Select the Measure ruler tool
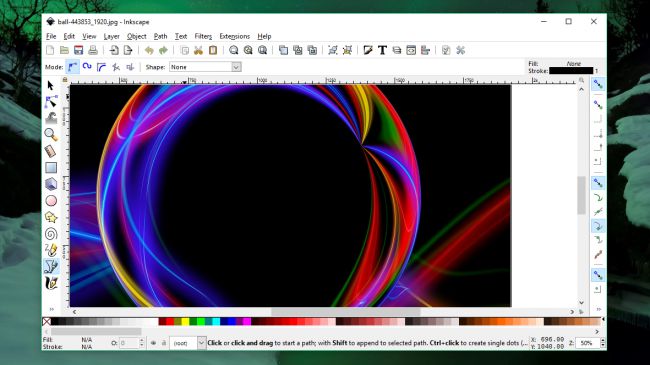This screenshot has width=650, height=365. [51, 151]
